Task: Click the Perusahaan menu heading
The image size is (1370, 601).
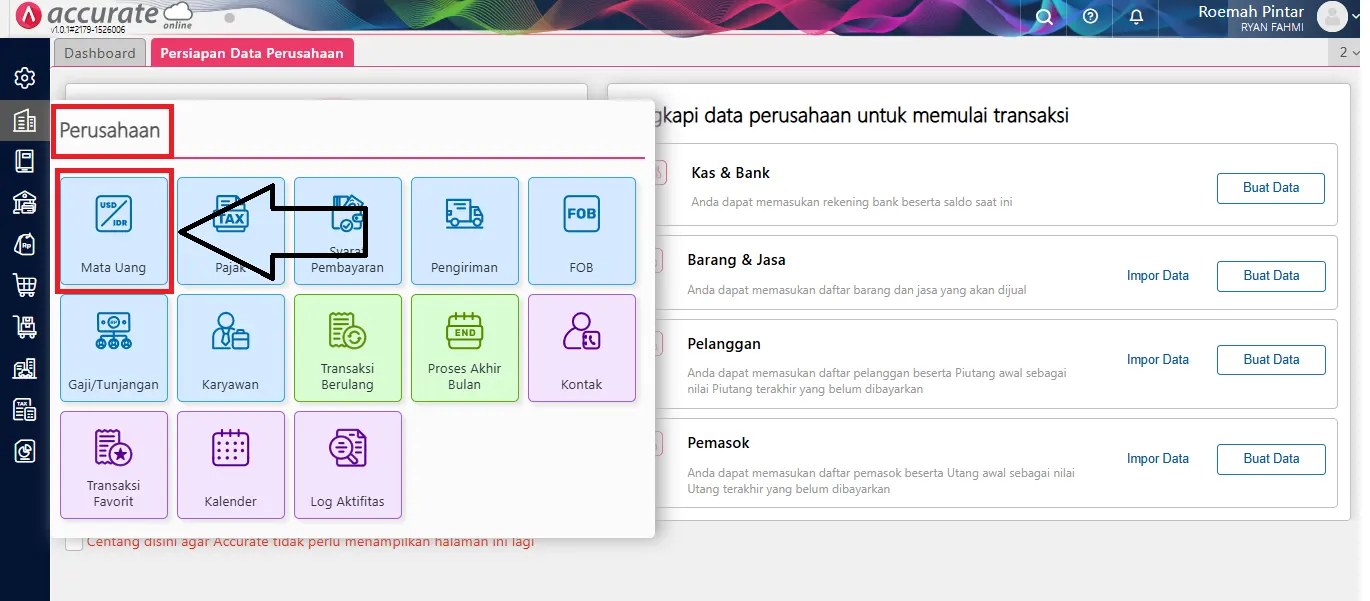Action: [110, 131]
